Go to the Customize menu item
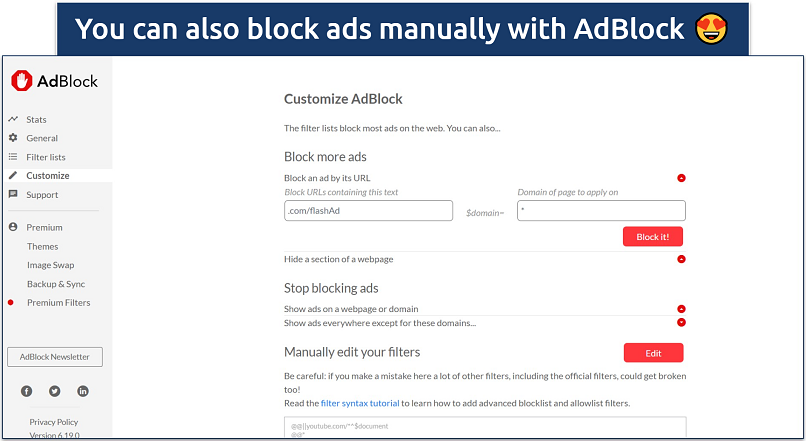 tap(48, 175)
